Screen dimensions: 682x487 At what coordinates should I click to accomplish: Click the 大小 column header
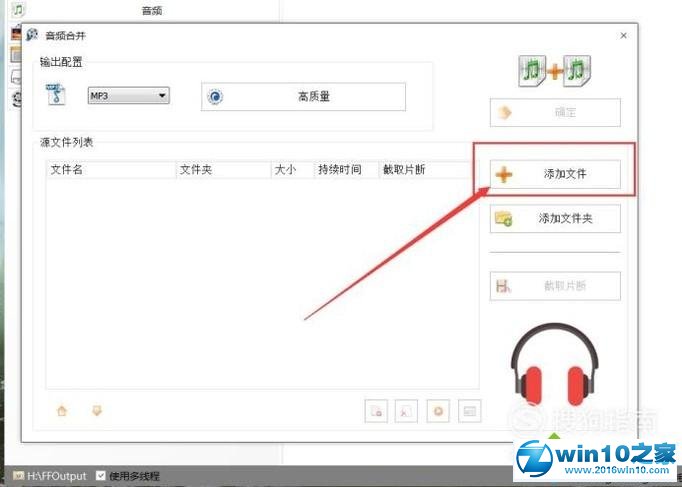292,170
